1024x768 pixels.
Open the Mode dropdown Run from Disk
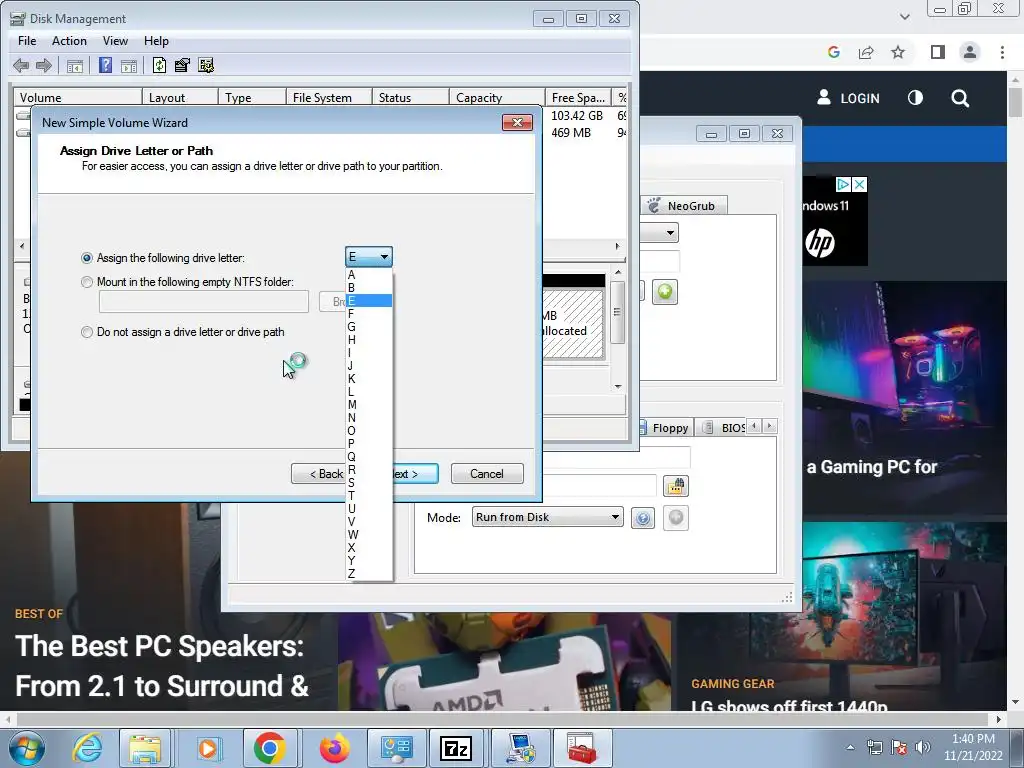(547, 517)
